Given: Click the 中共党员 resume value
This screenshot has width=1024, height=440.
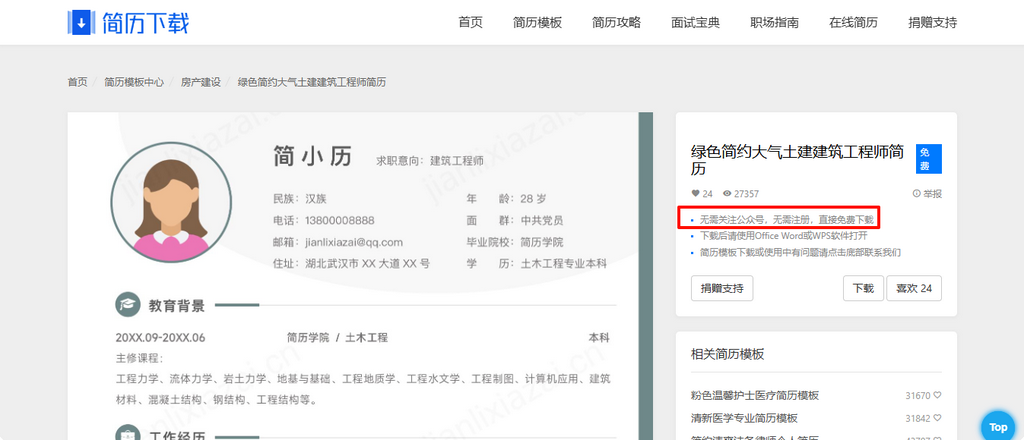Looking at the screenshot, I should pos(542,221).
